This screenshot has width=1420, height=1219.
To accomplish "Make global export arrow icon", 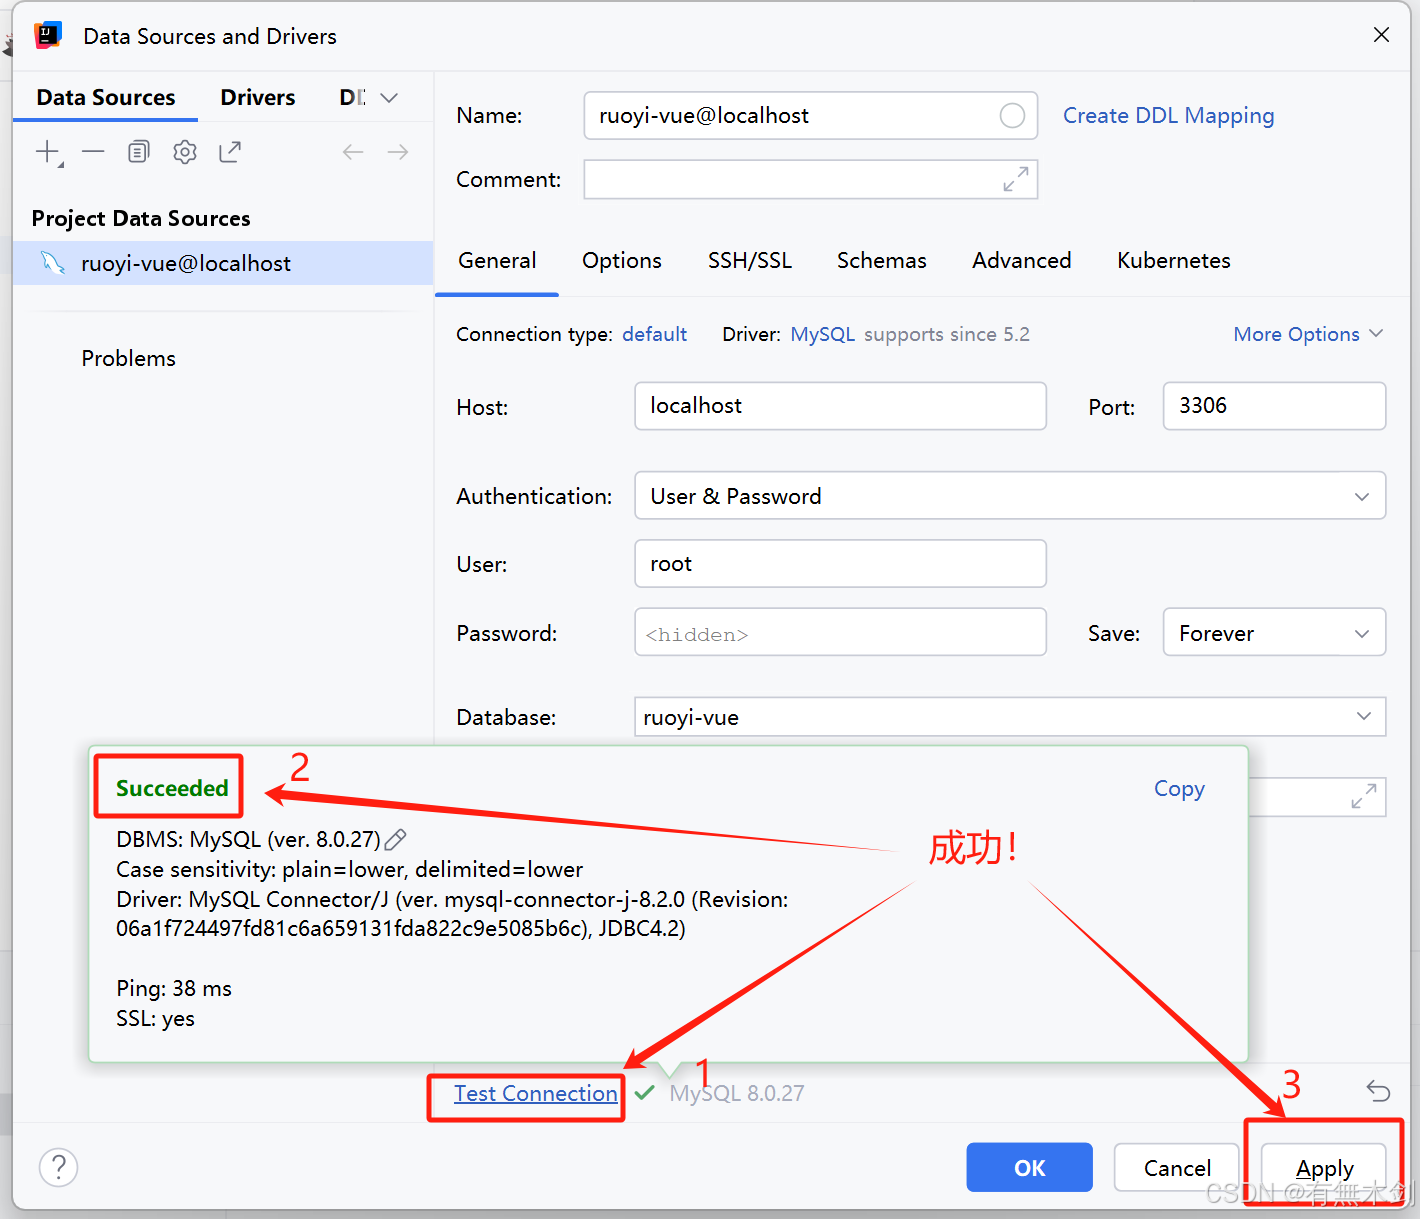I will pos(230,152).
